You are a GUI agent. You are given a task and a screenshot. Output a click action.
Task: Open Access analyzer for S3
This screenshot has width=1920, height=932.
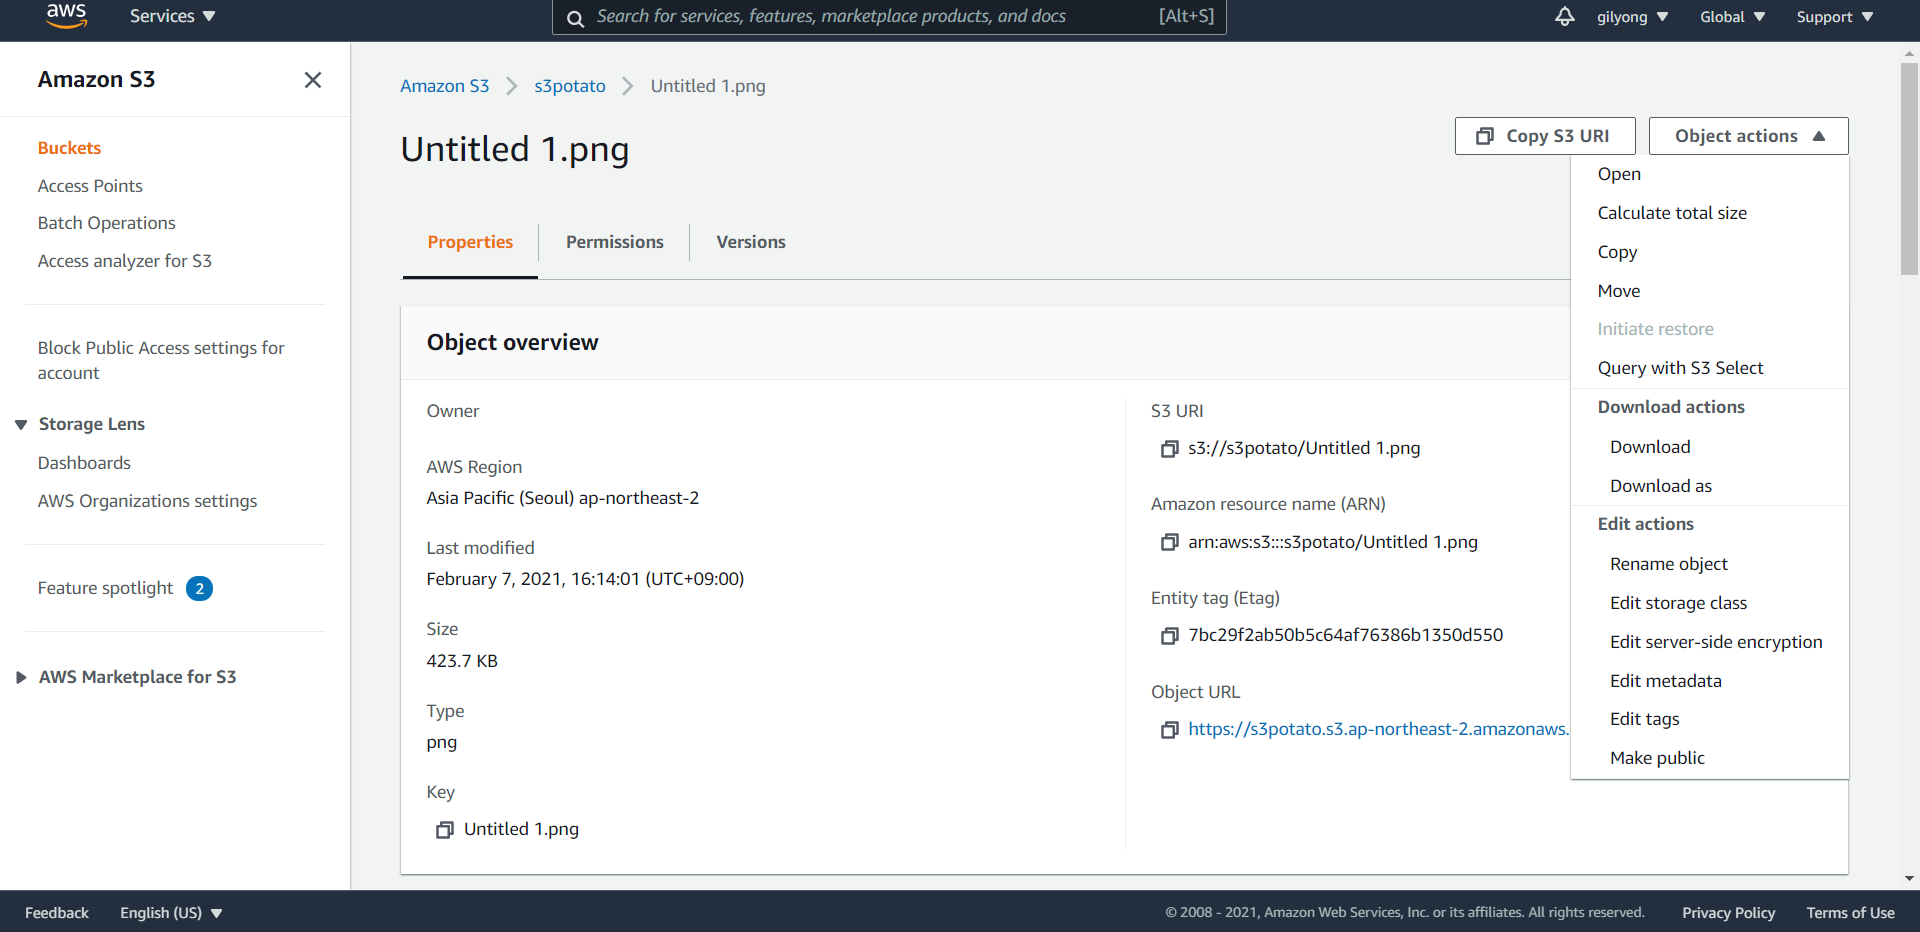coord(124,261)
